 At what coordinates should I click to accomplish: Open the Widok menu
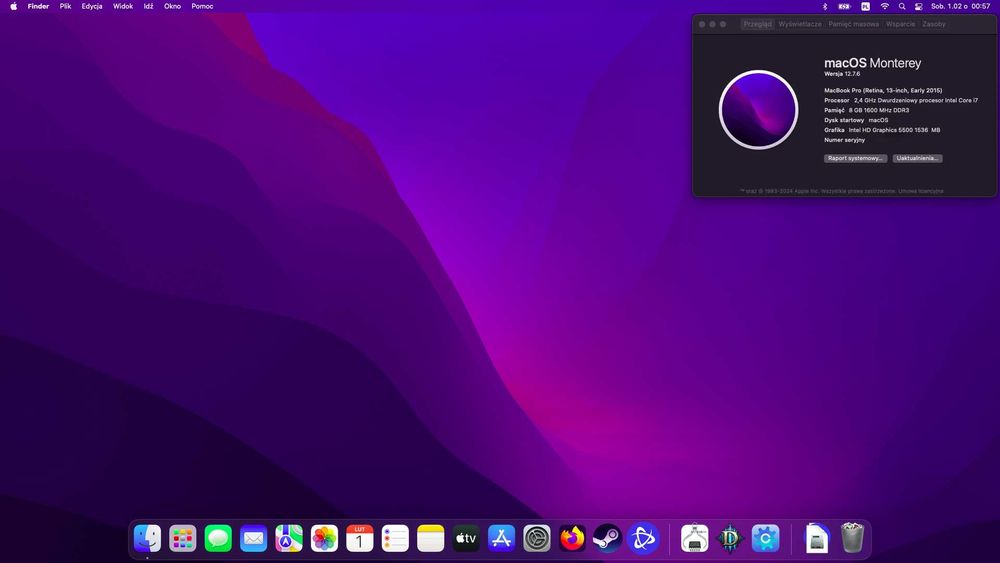click(x=122, y=6)
